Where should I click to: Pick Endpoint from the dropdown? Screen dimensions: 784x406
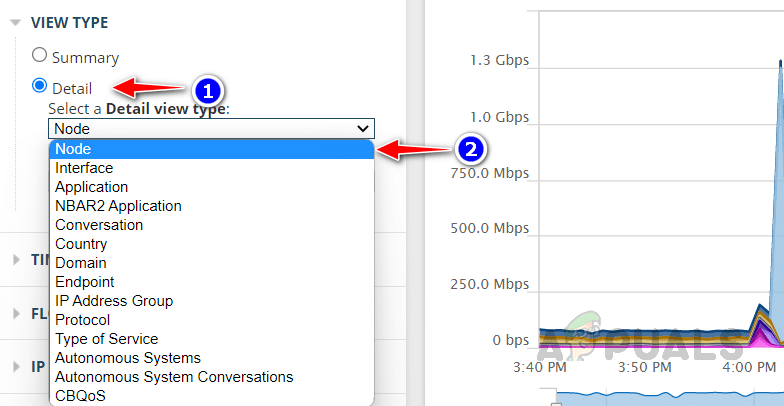point(84,282)
